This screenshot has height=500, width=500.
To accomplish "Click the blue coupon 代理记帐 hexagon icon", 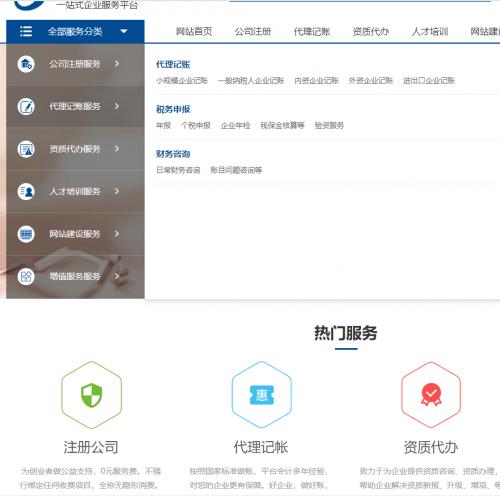I will 262,395.
